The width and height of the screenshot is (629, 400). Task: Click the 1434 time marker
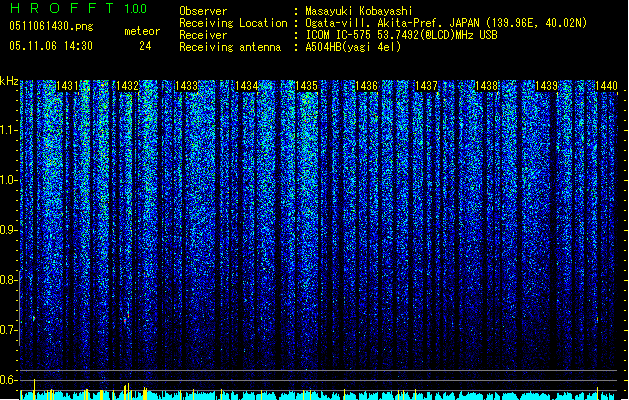(x=247, y=86)
